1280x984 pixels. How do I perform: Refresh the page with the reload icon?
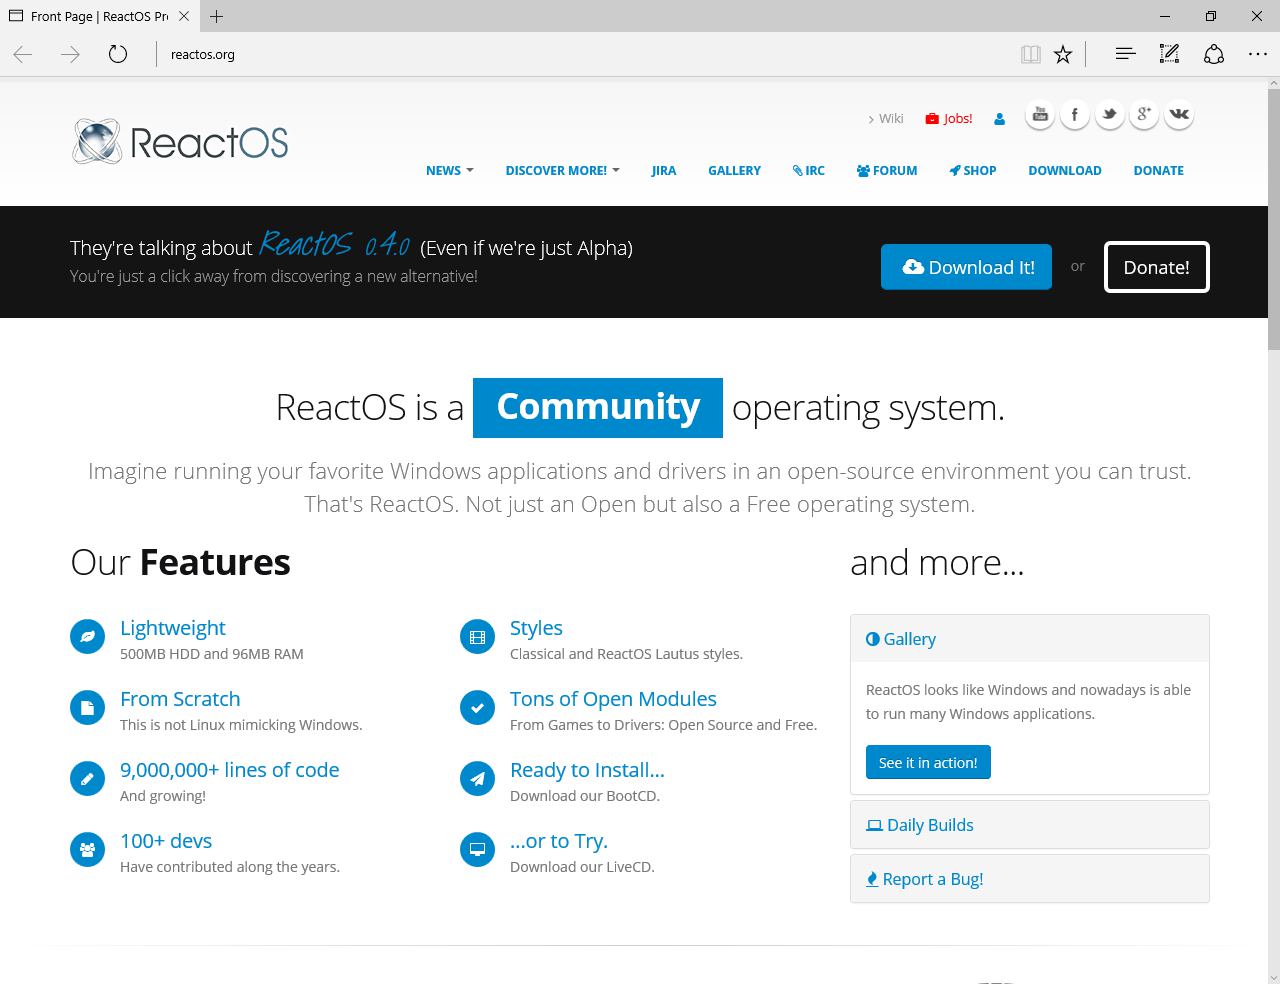[118, 55]
